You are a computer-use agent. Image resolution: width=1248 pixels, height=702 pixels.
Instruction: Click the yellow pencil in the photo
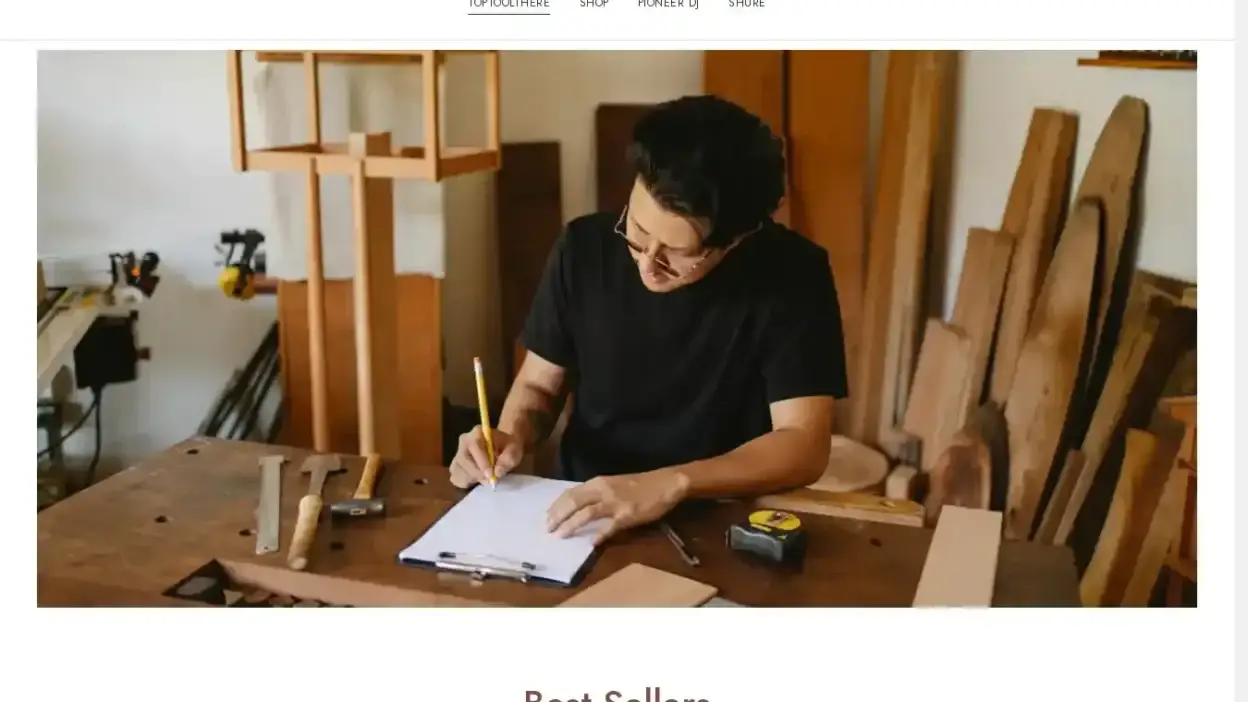tap(484, 422)
